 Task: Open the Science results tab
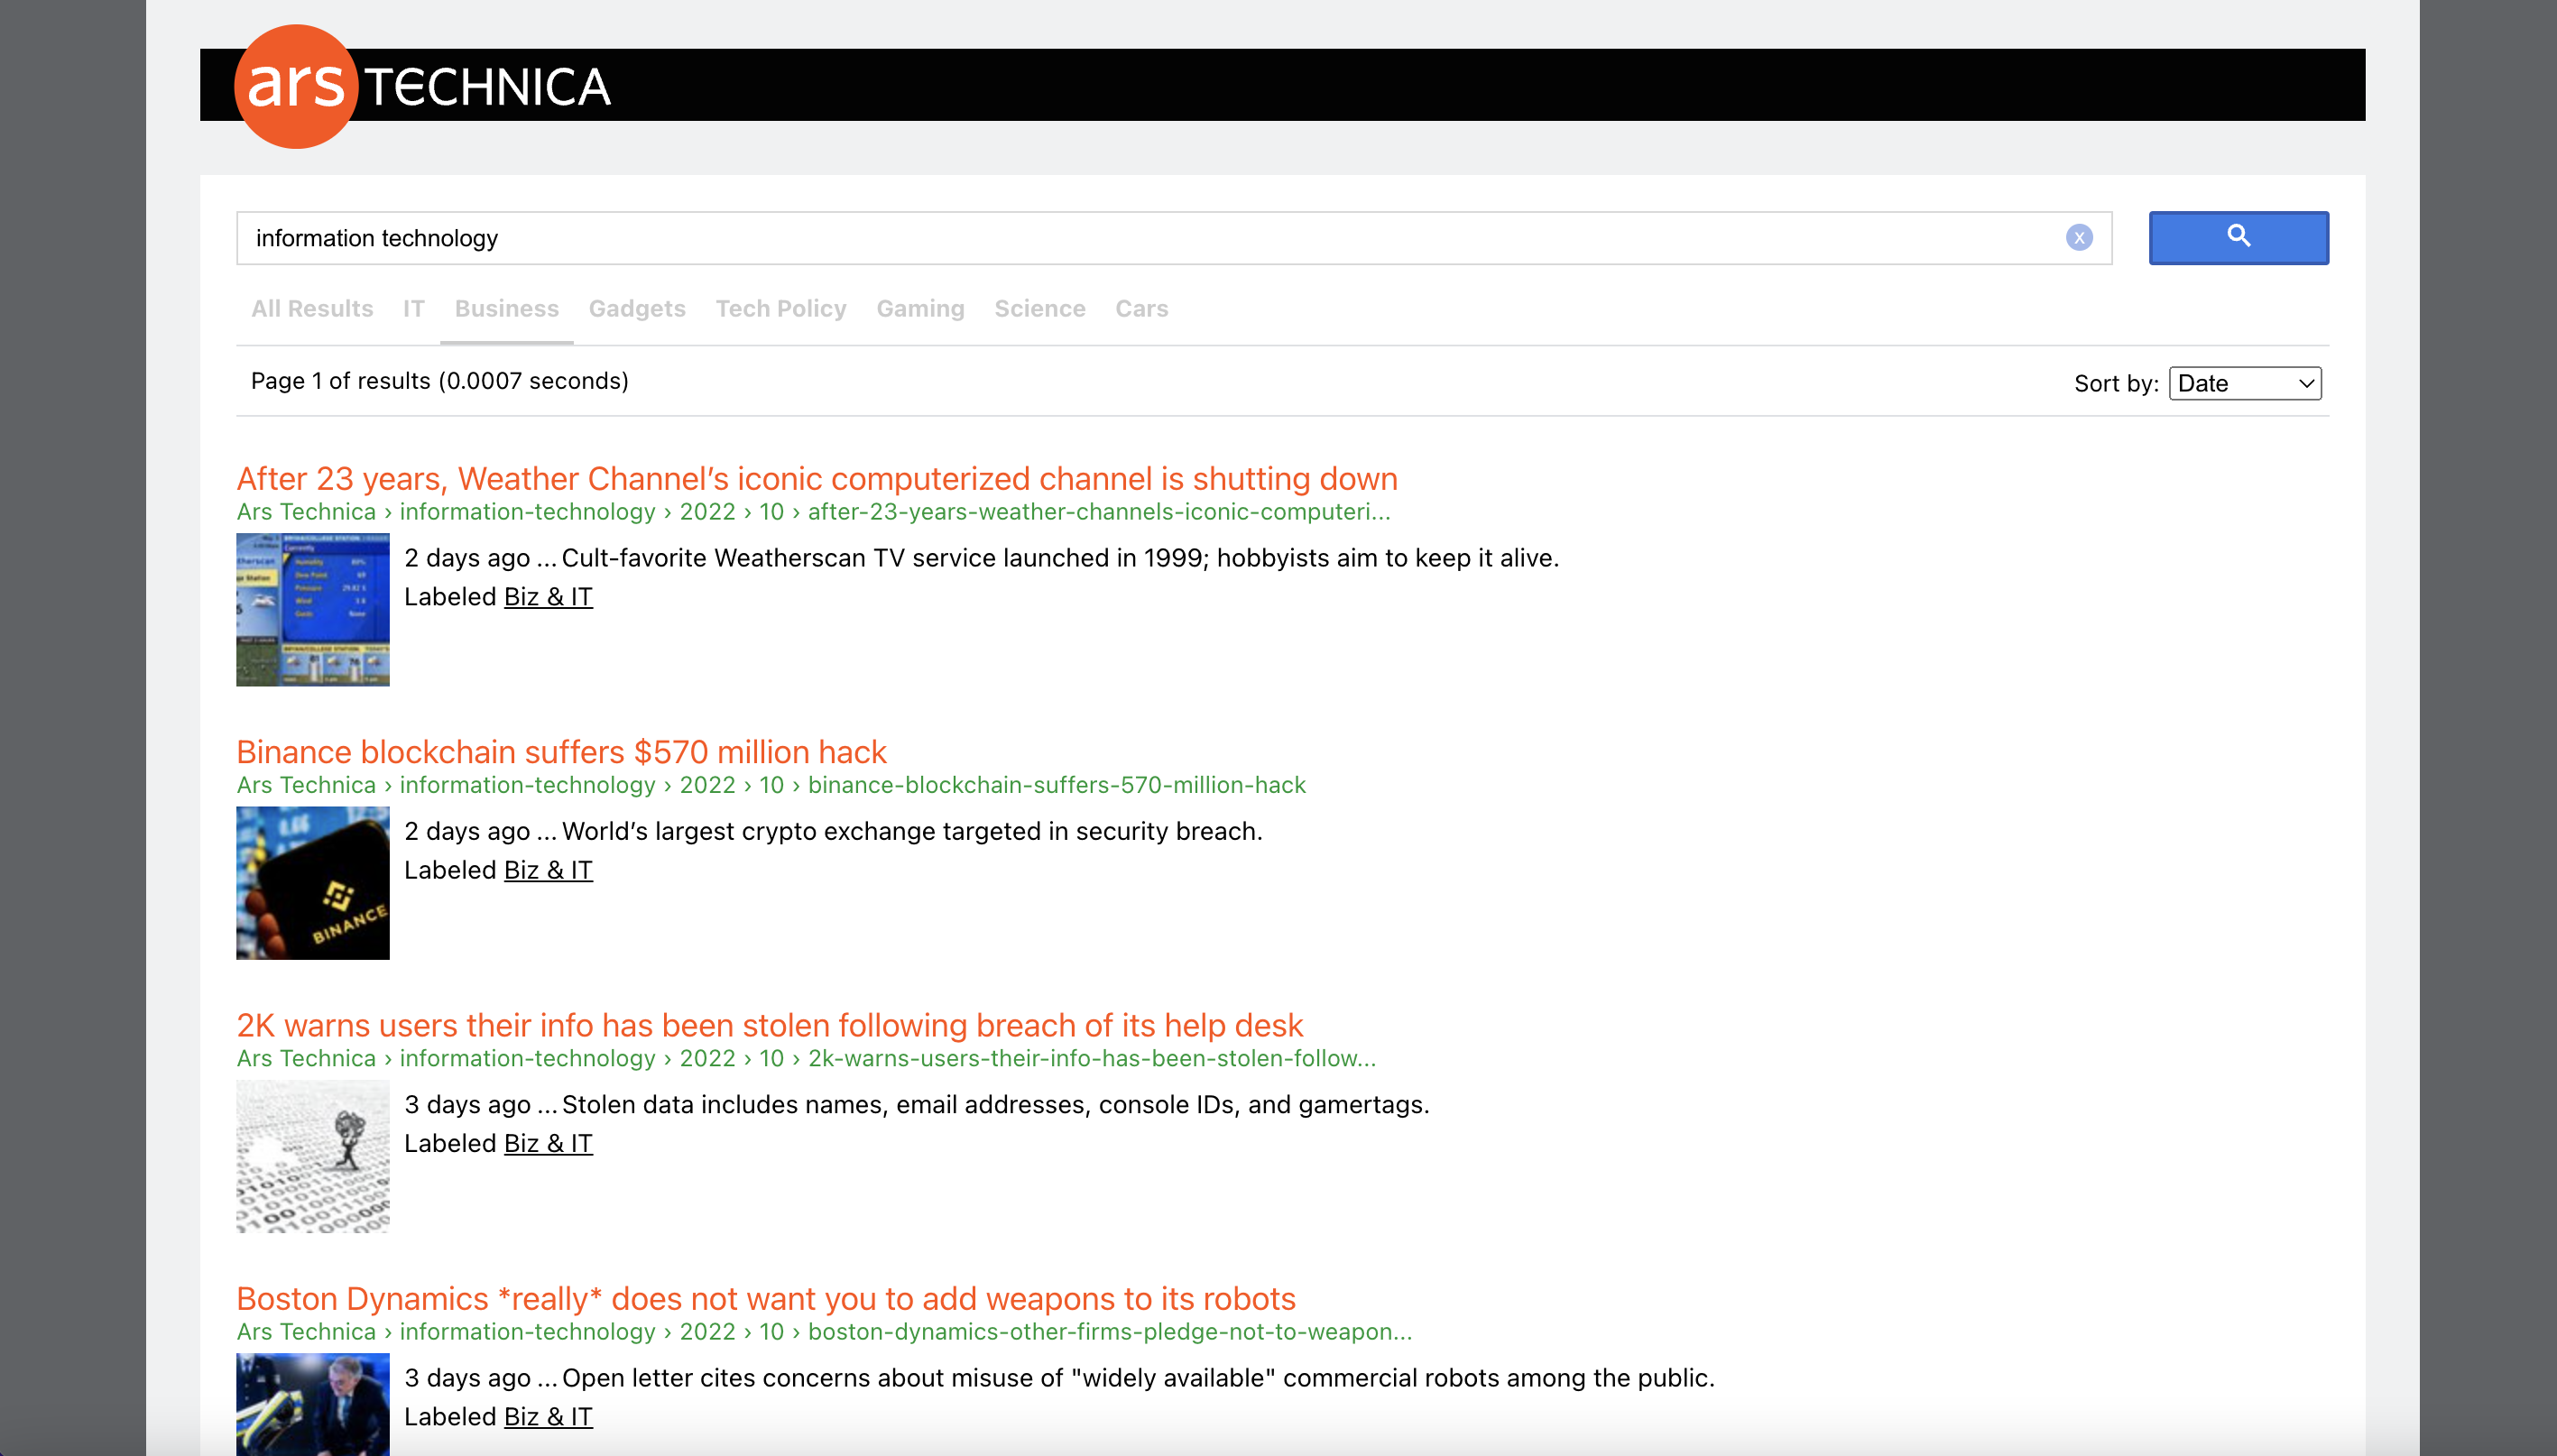pos(1039,309)
